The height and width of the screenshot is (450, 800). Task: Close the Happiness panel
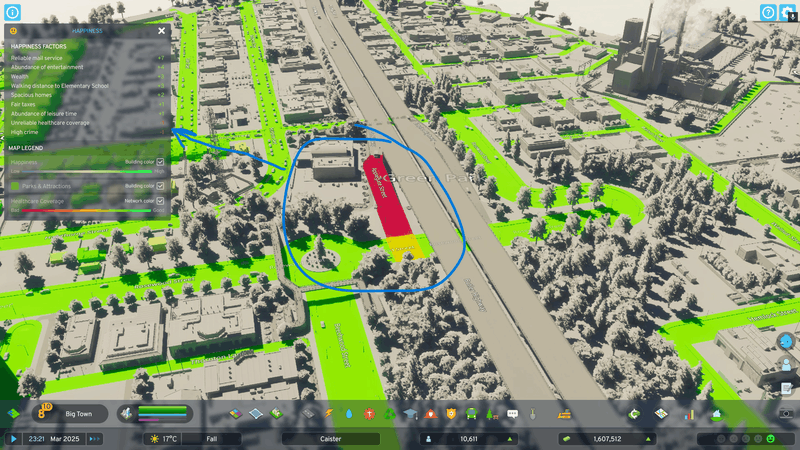161,31
